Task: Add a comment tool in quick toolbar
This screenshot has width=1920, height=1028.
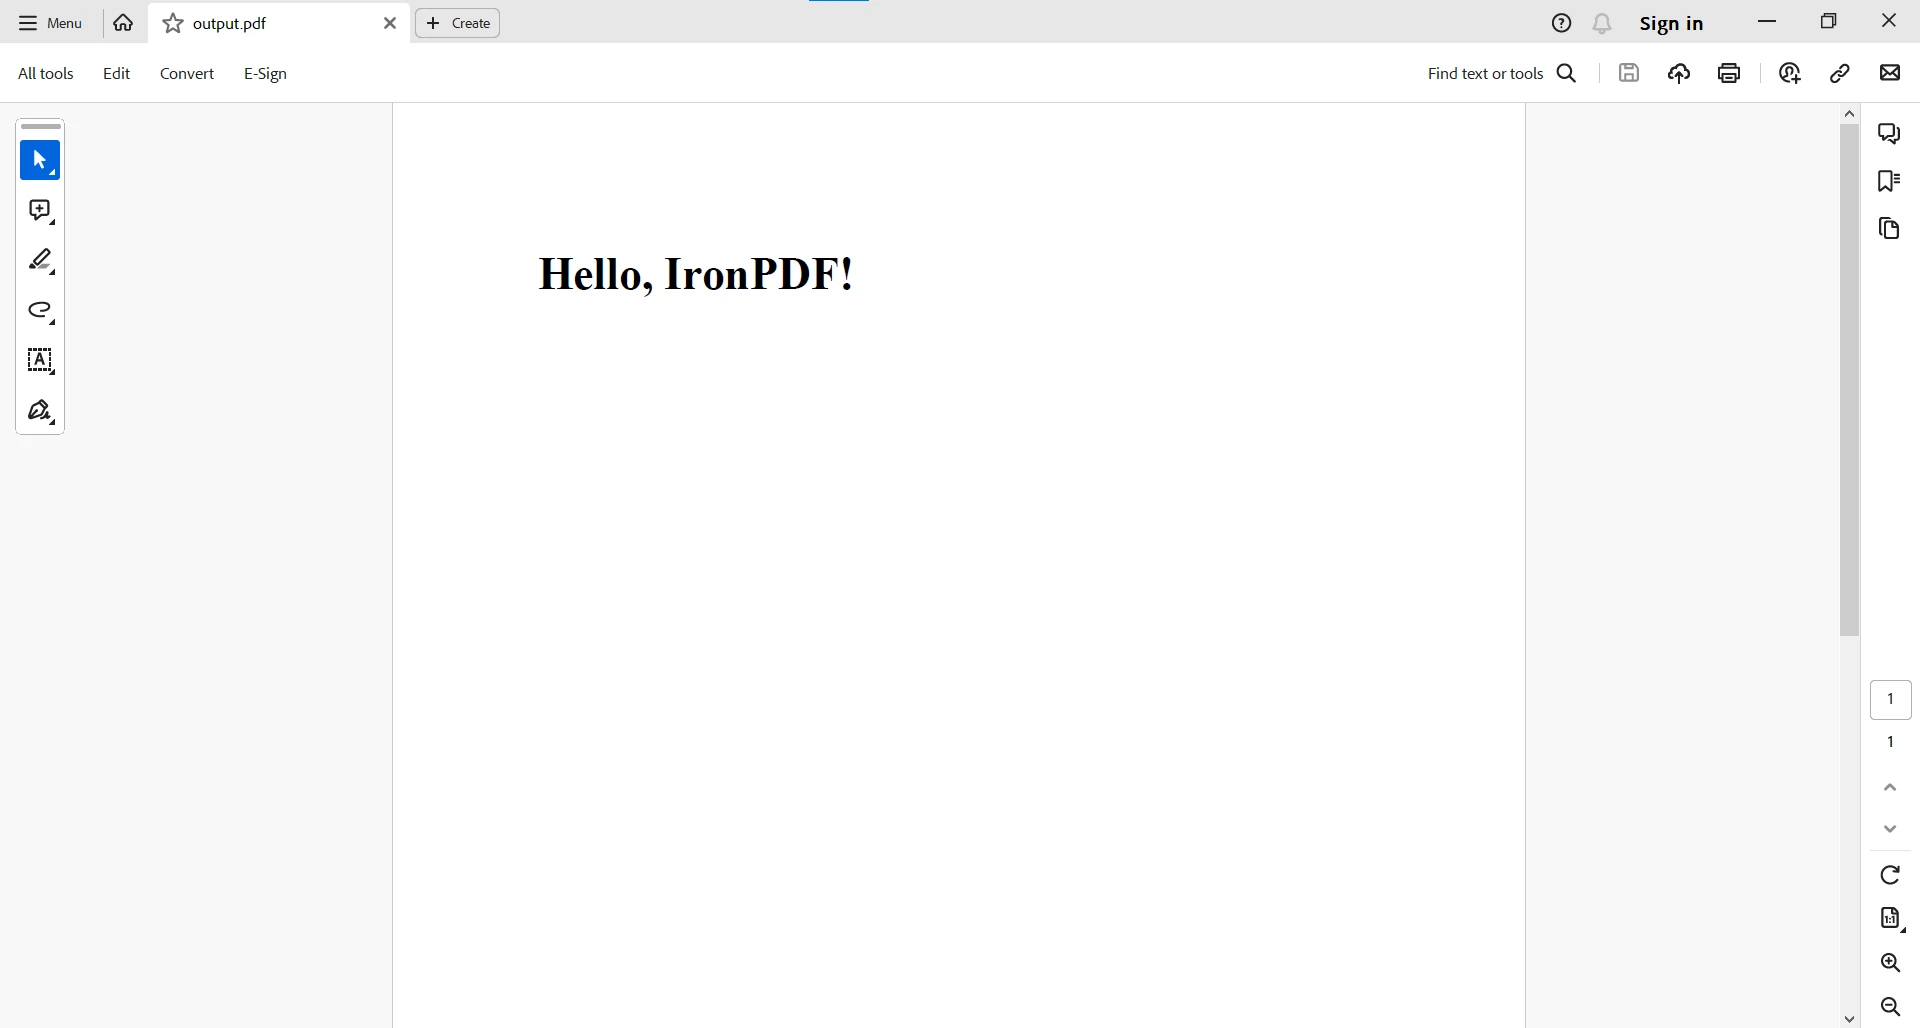Action: click(40, 211)
